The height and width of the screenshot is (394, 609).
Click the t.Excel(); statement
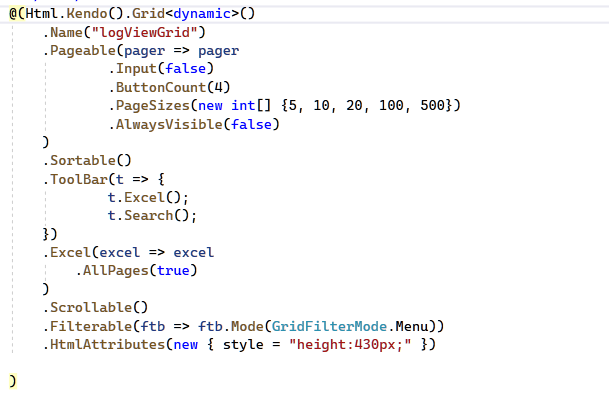pyautogui.click(x=148, y=198)
